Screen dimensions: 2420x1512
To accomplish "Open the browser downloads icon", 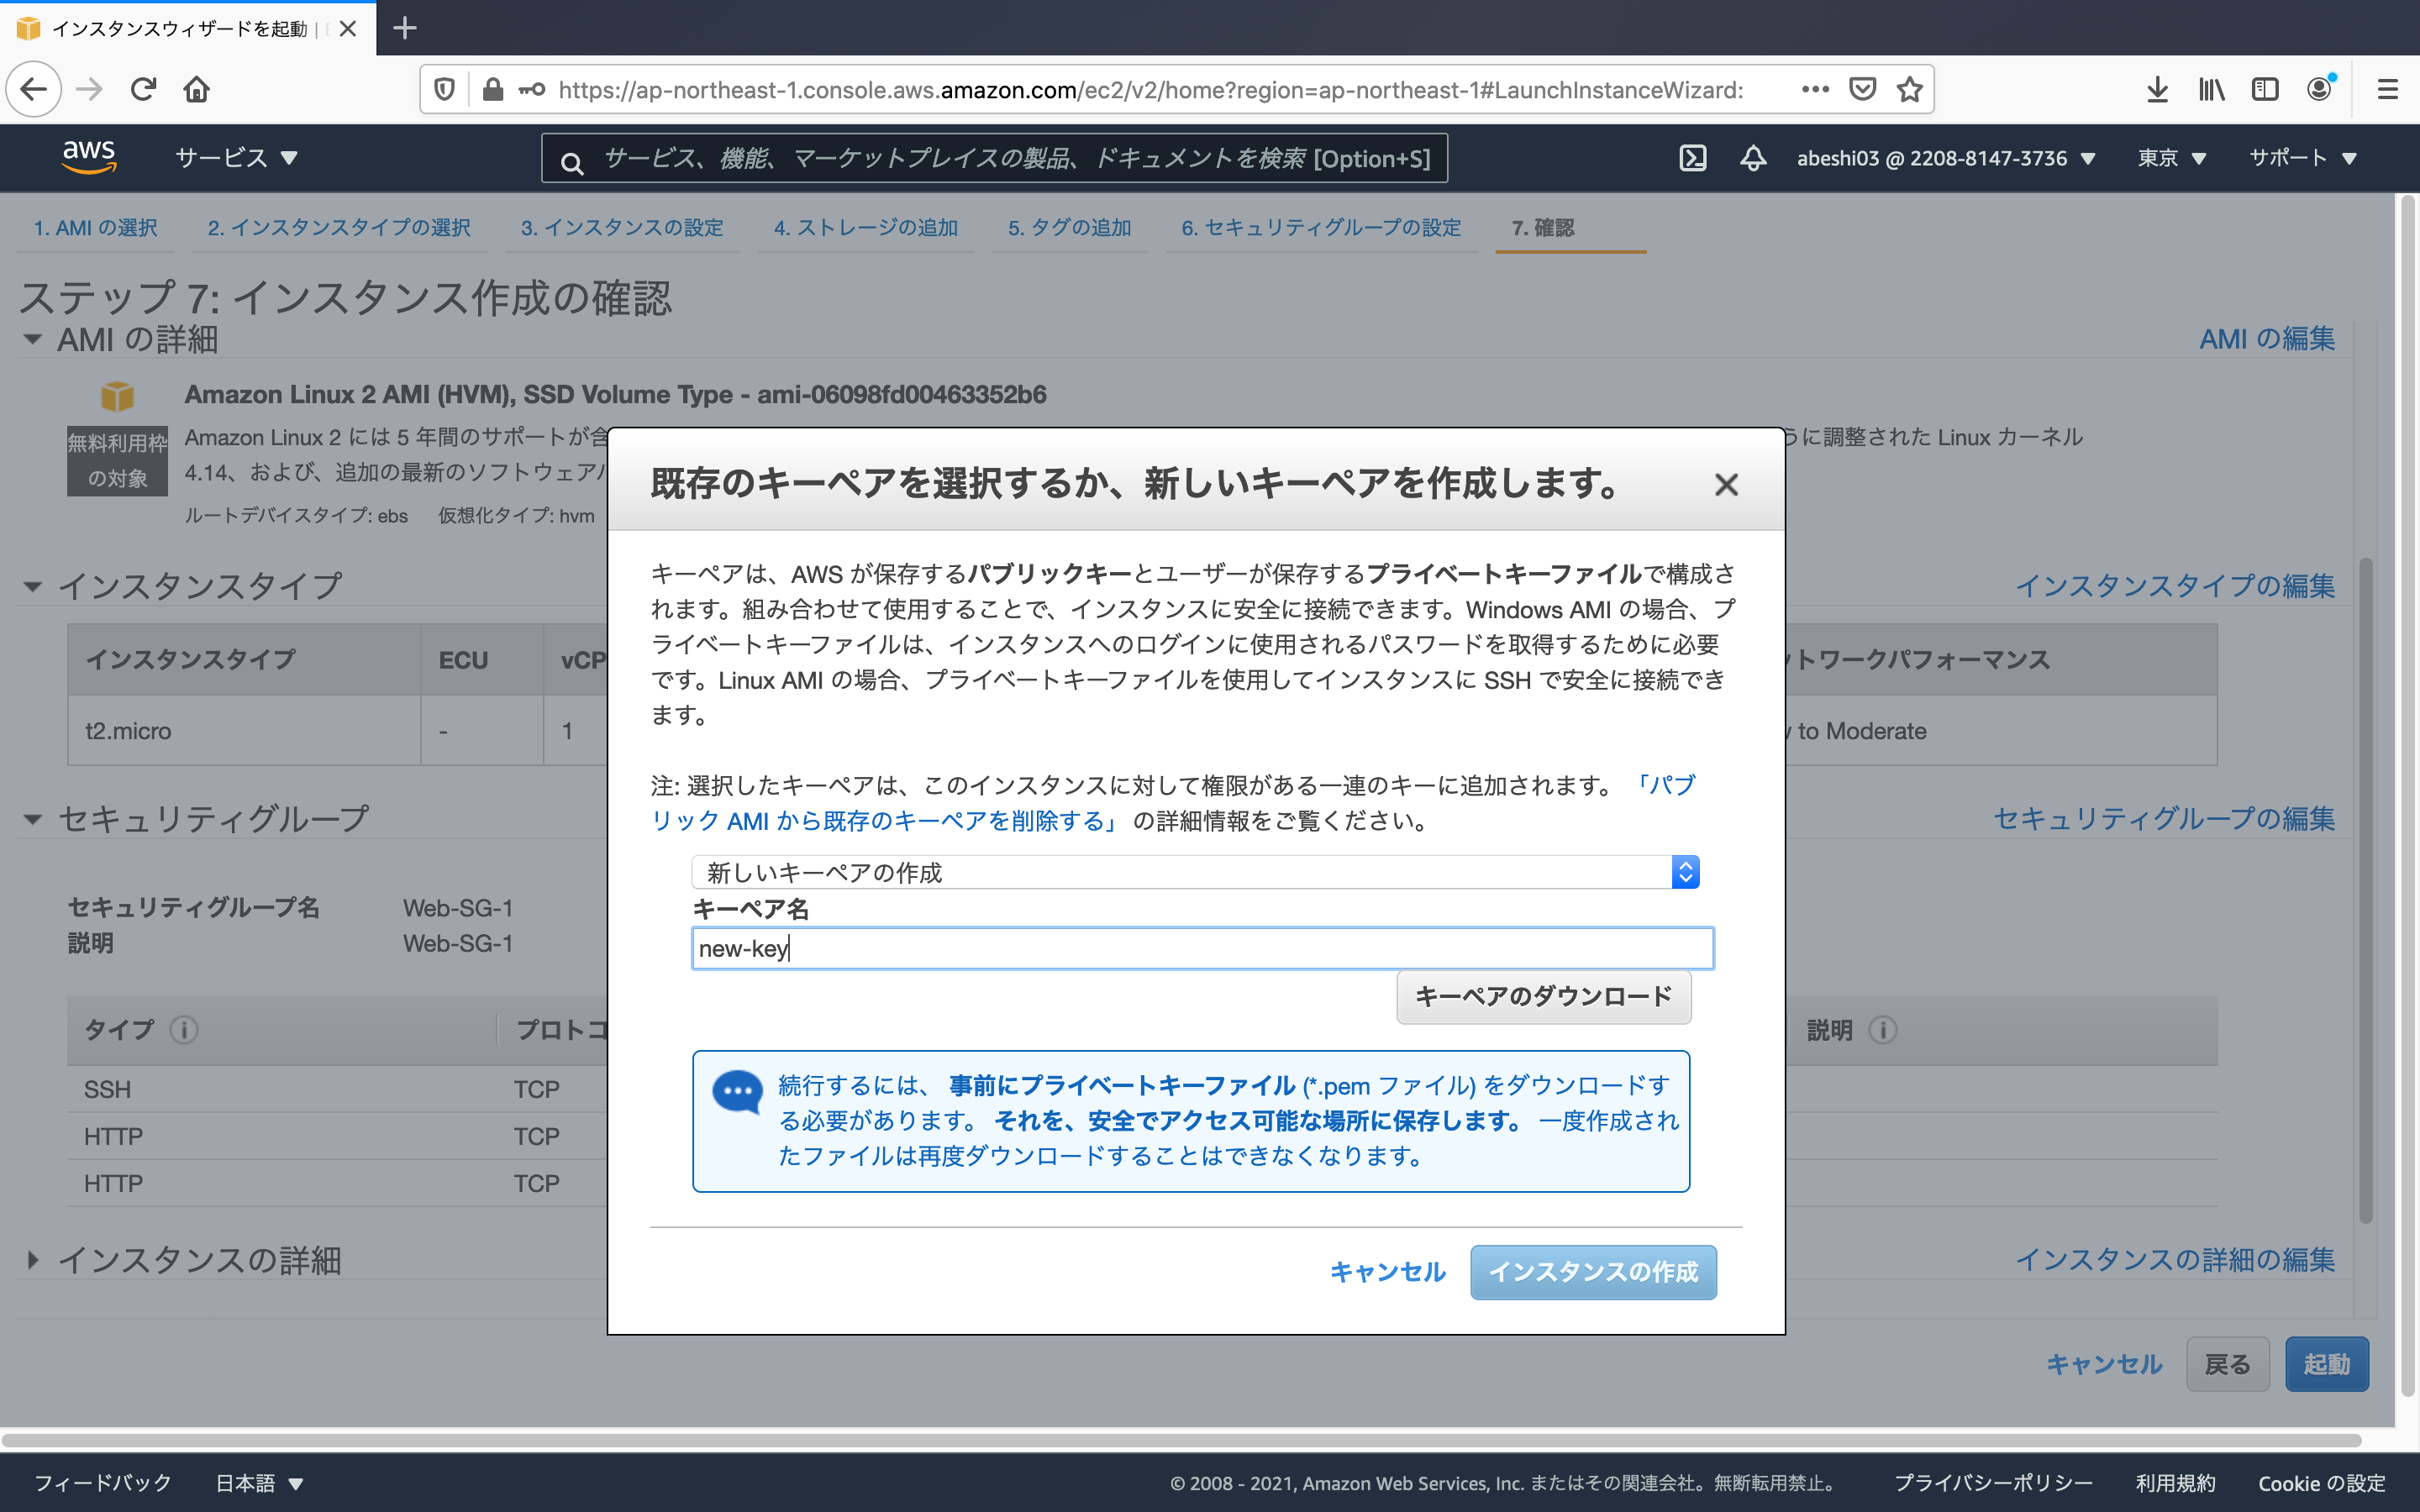I will pyautogui.click(x=2157, y=89).
